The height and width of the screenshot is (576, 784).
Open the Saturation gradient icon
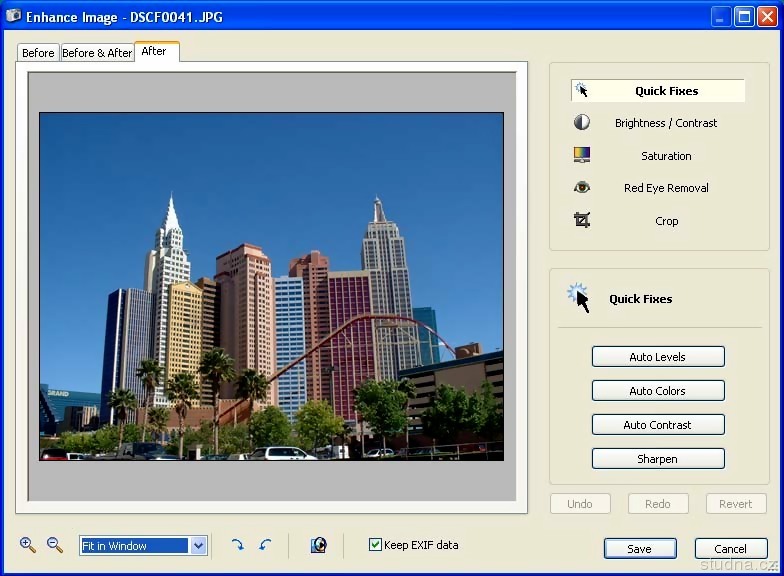(581, 156)
